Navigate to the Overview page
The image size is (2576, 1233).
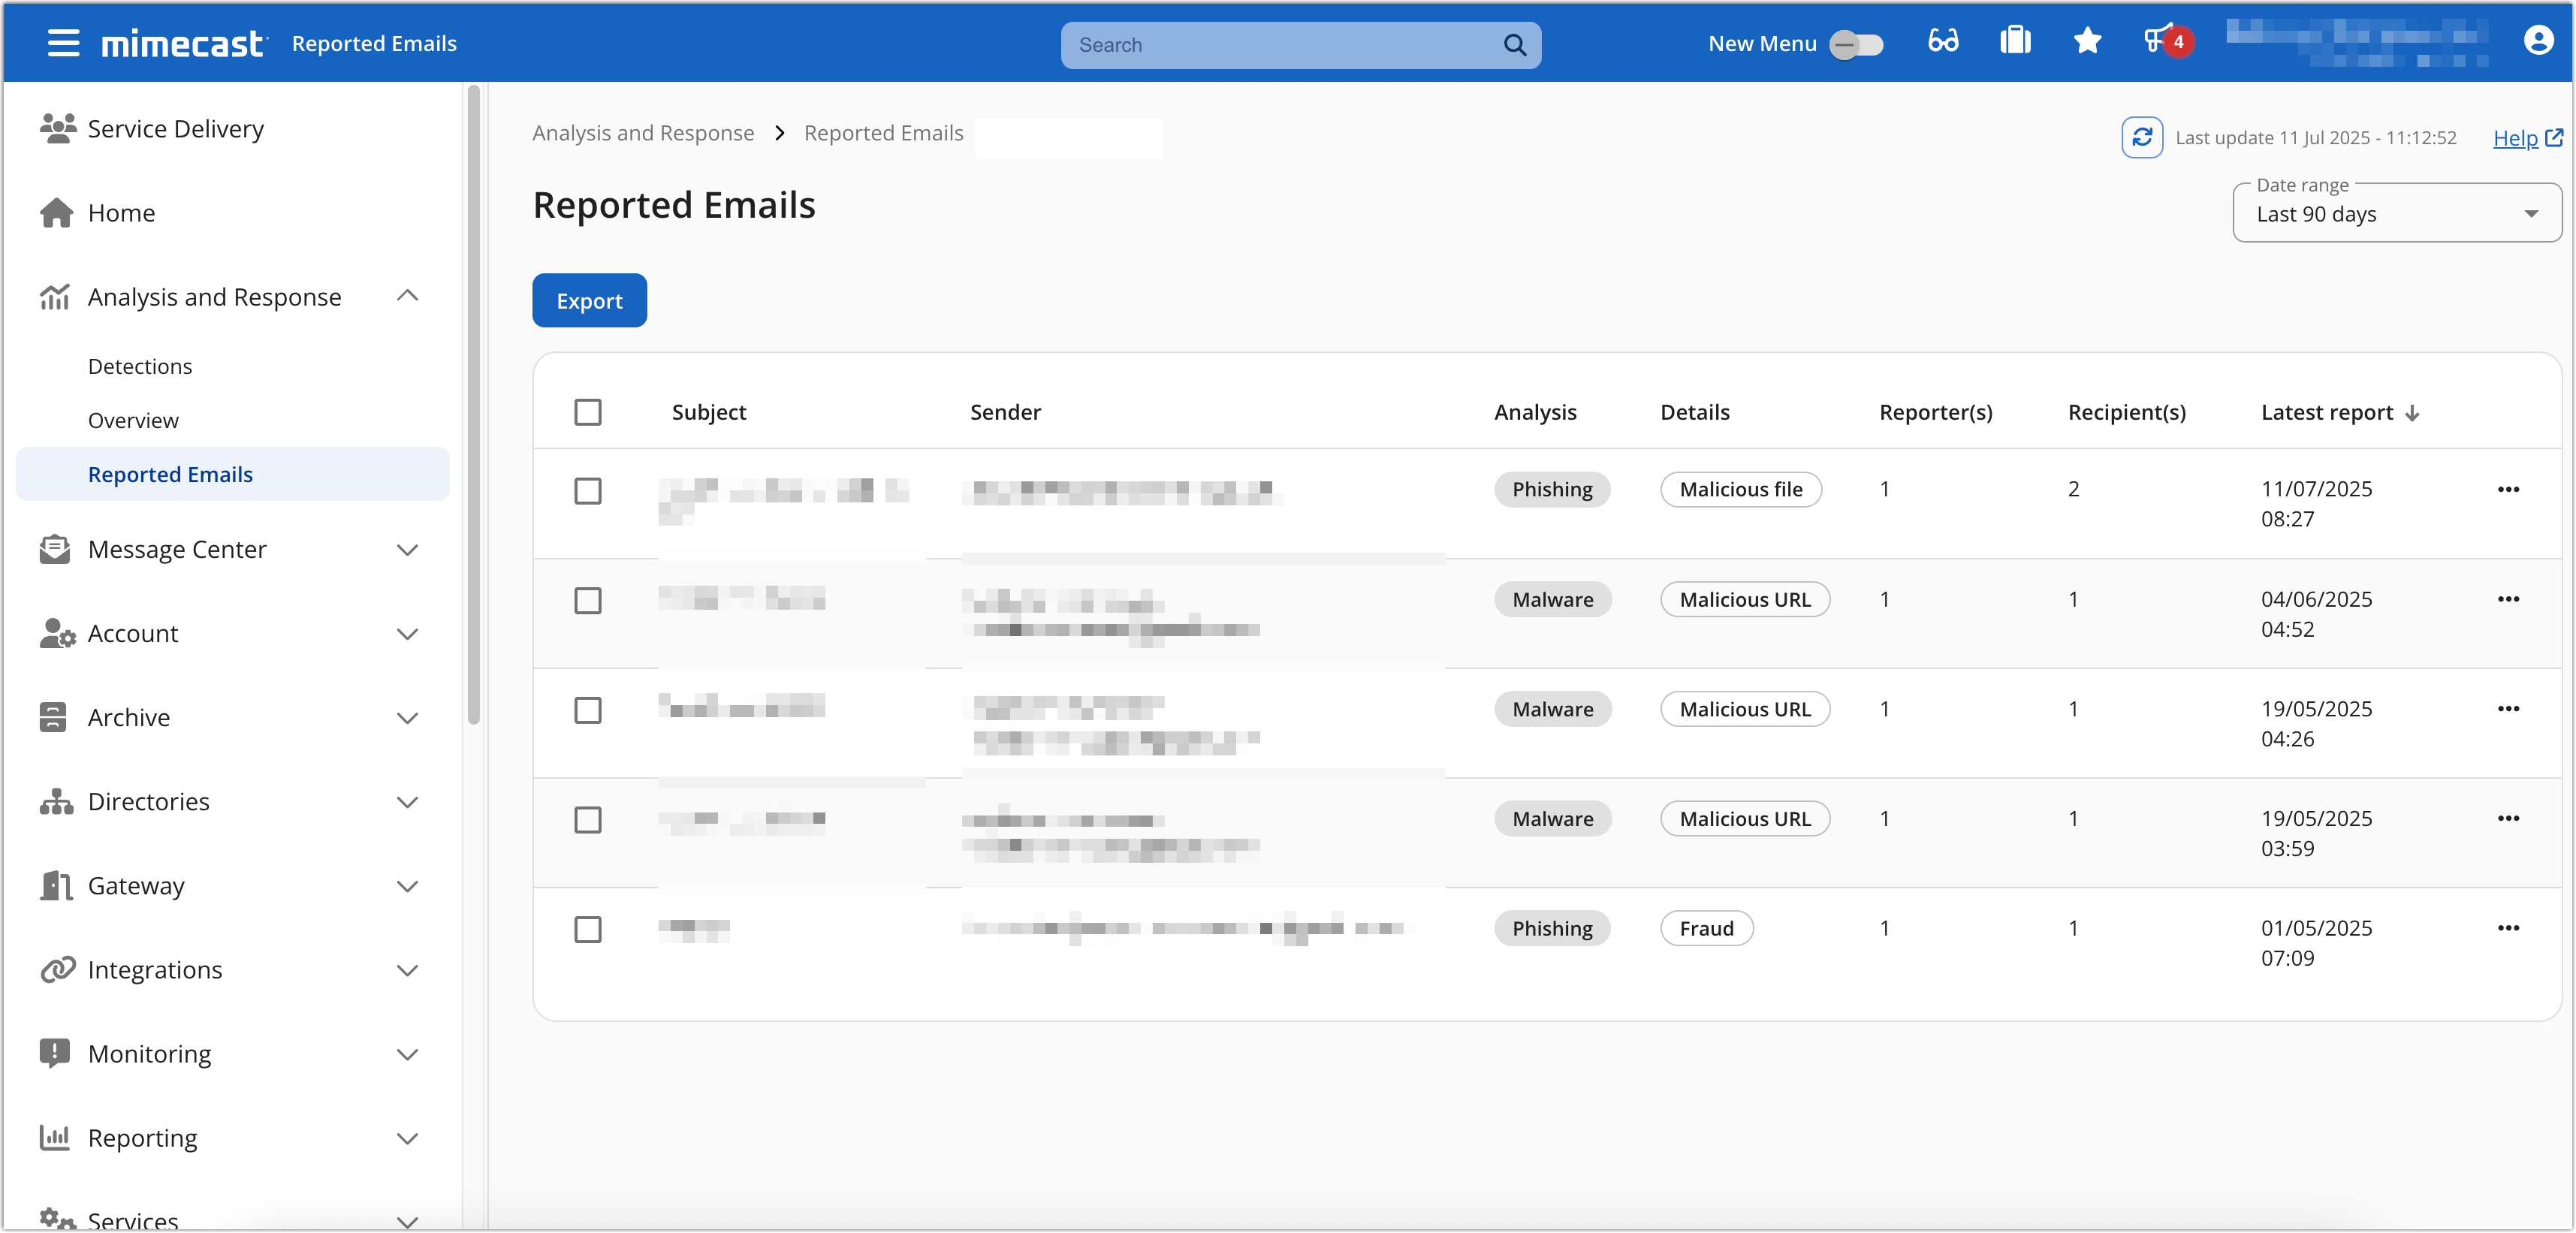(x=133, y=420)
